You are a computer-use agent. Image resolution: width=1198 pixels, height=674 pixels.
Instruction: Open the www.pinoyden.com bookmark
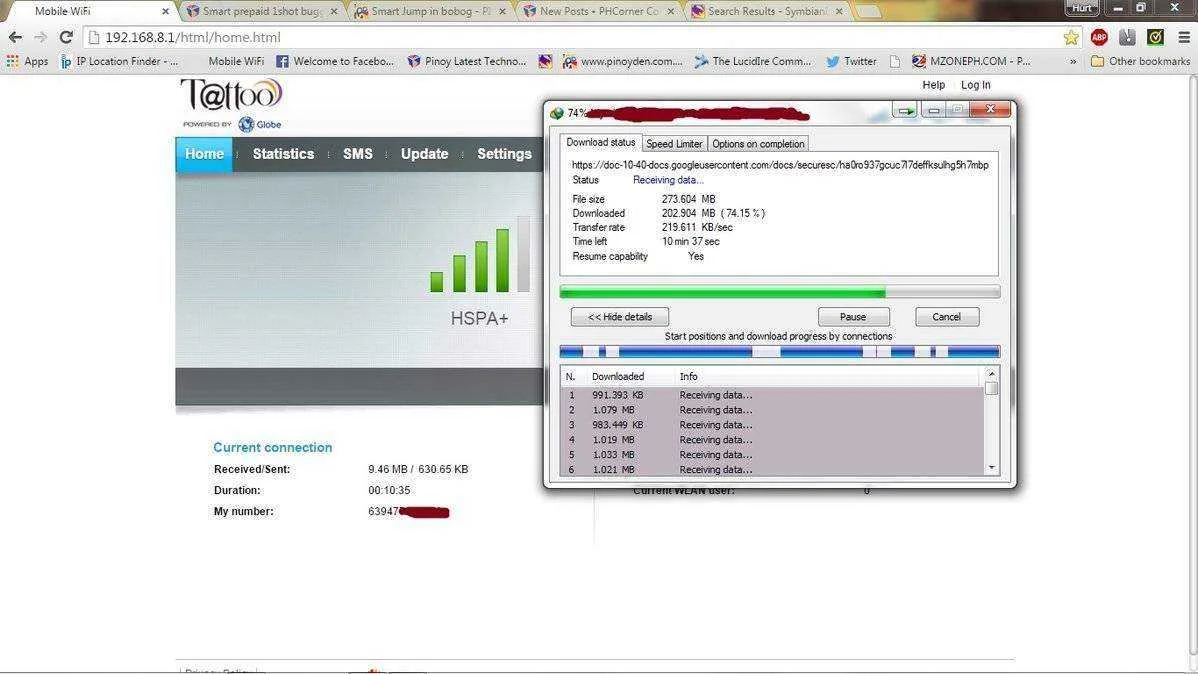tap(623, 61)
